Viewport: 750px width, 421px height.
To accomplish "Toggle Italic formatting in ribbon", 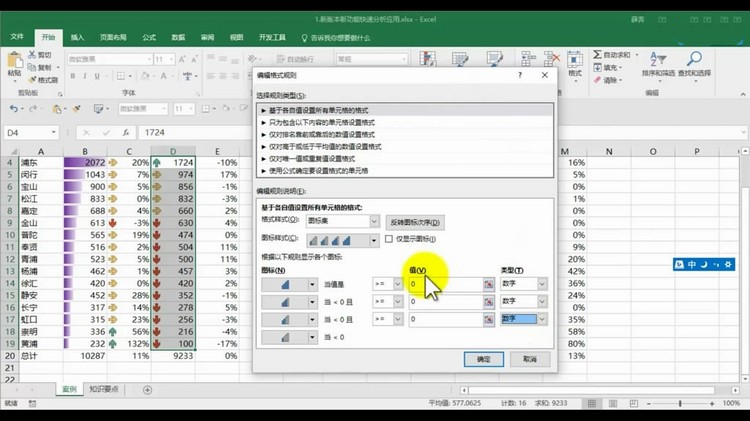I will (x=85, y=76).
